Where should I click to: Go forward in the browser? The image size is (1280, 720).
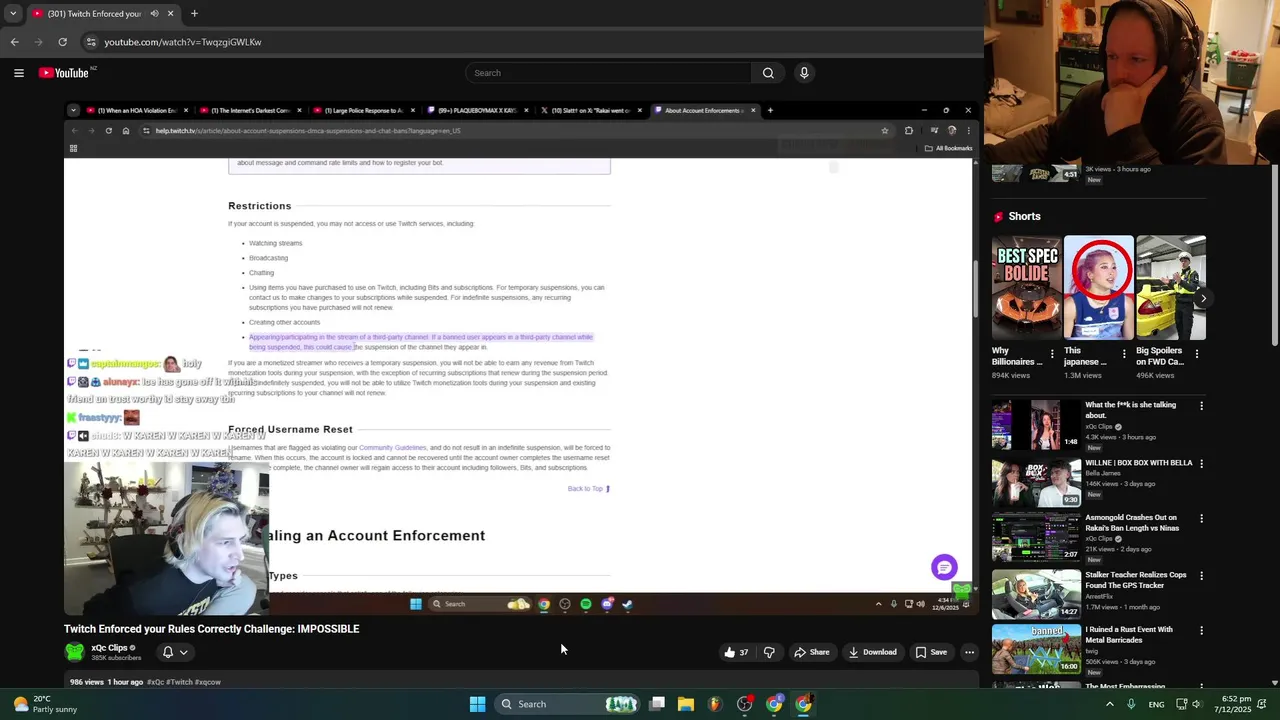[x=39, y=42]
